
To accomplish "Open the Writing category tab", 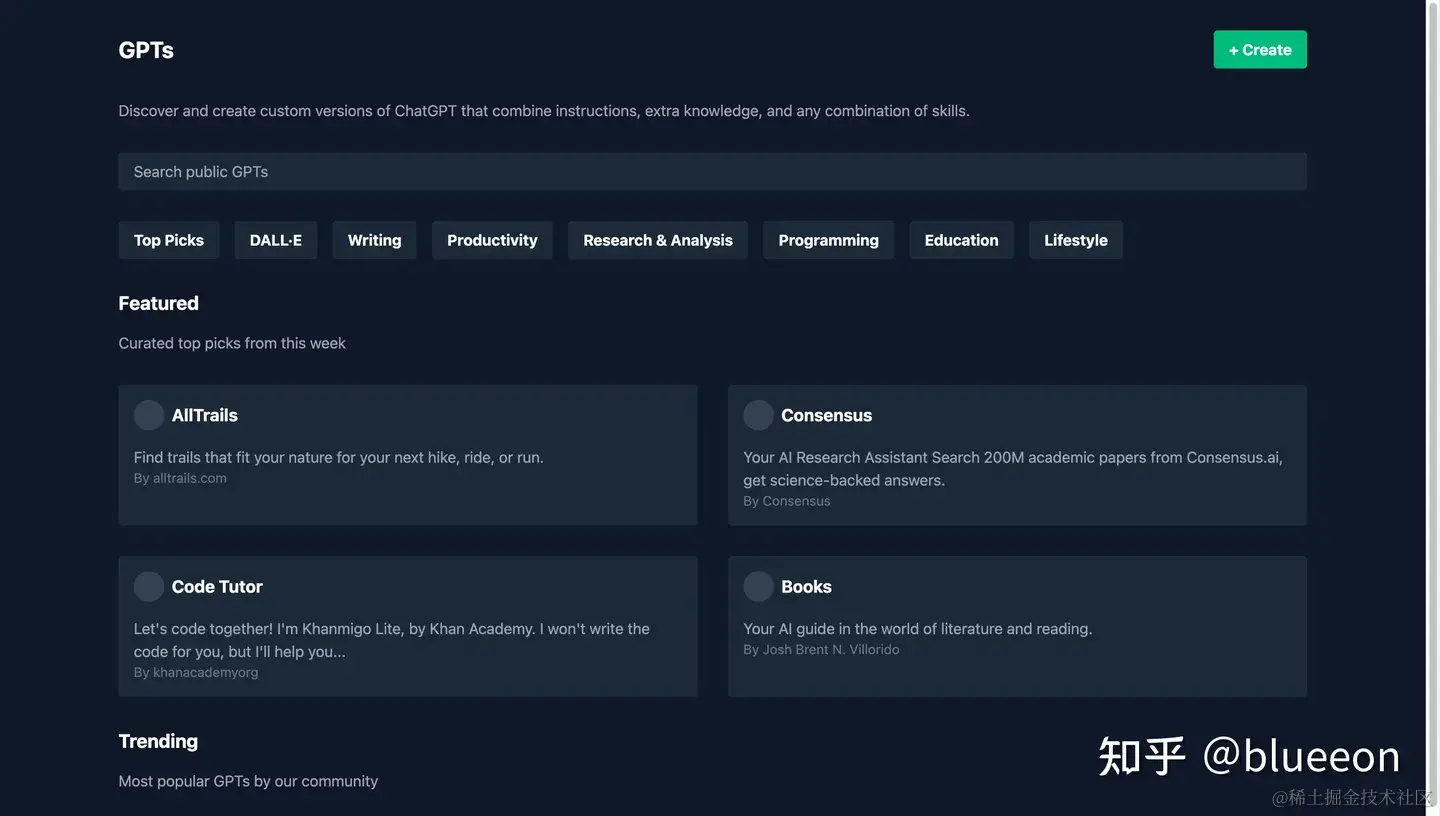I will [x=374, y=240].
